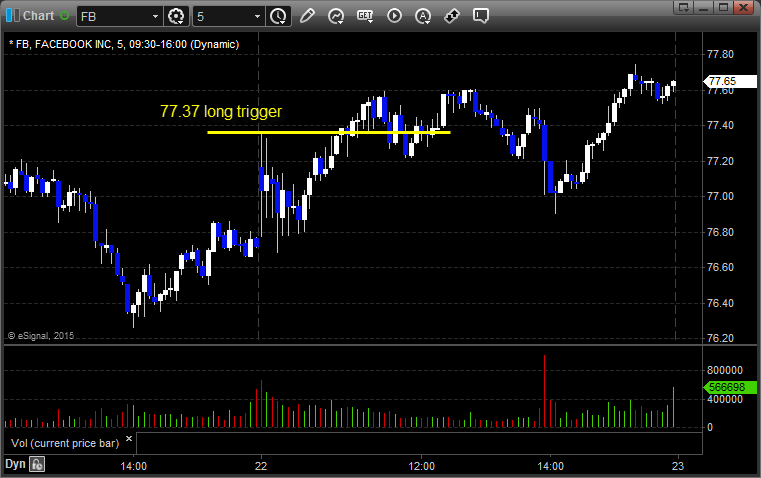Click the 22 date label on time axis
761x478 pixels.
261,466
